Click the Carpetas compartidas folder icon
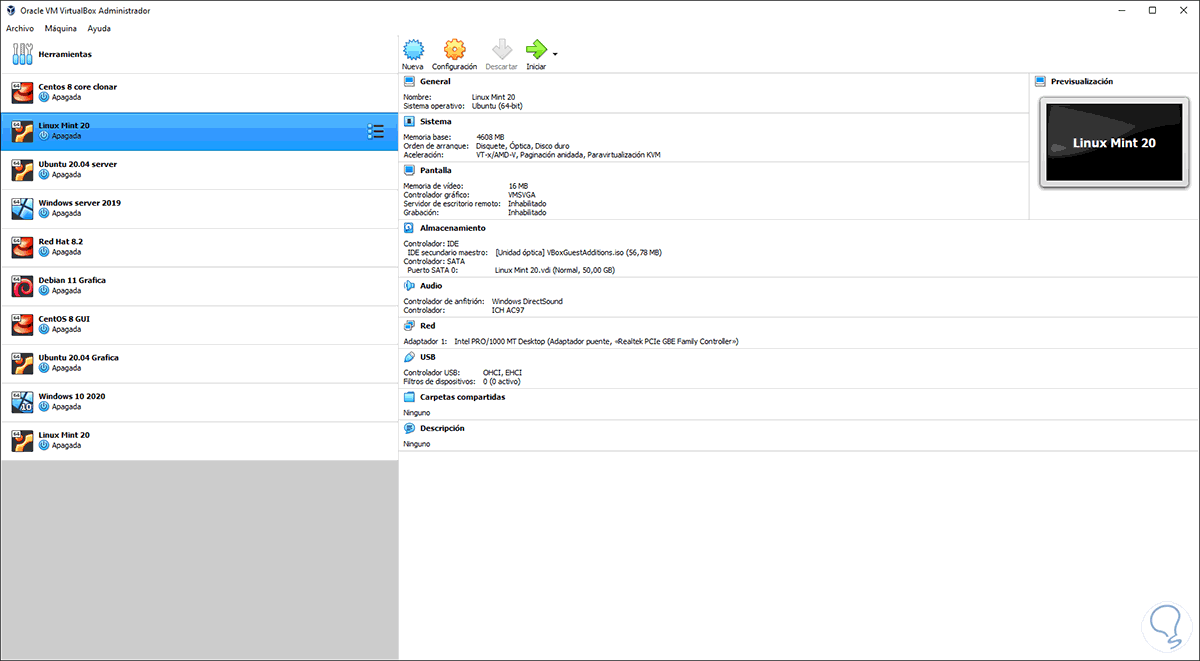This screenshot has height=661, width=1200. pyautogui.click(x=409, y=396)
